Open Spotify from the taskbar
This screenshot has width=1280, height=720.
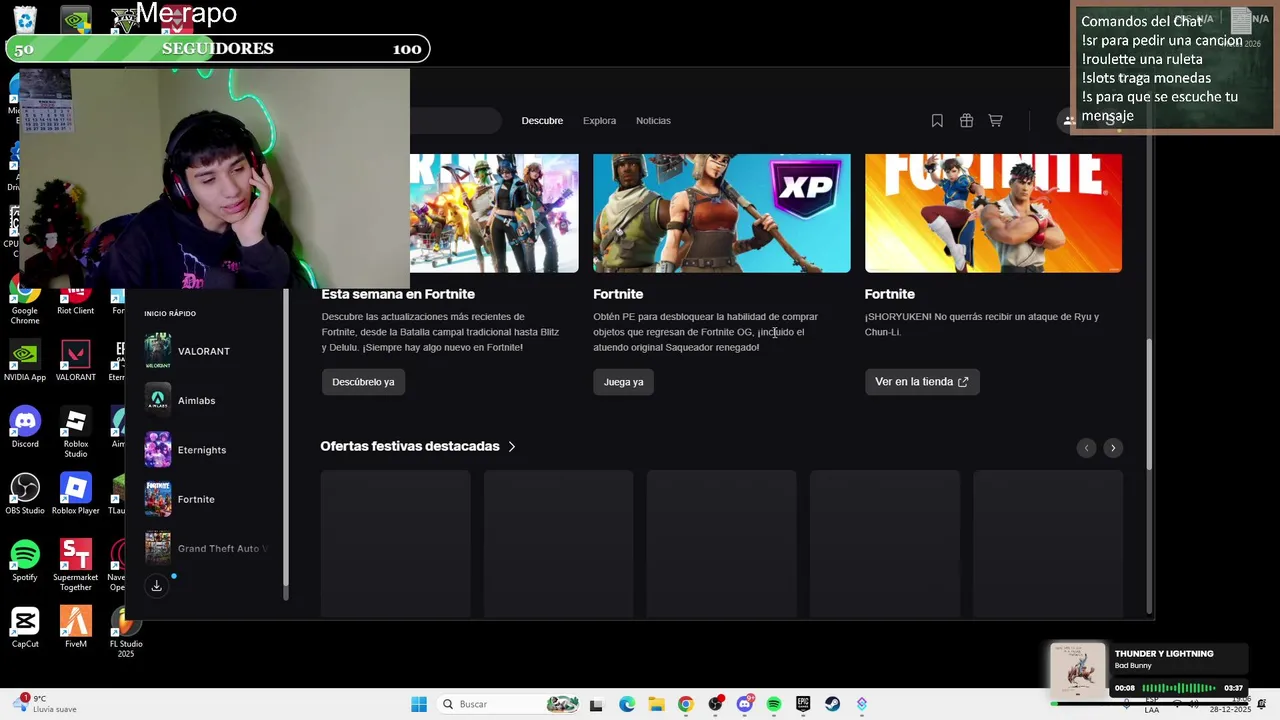774,705
